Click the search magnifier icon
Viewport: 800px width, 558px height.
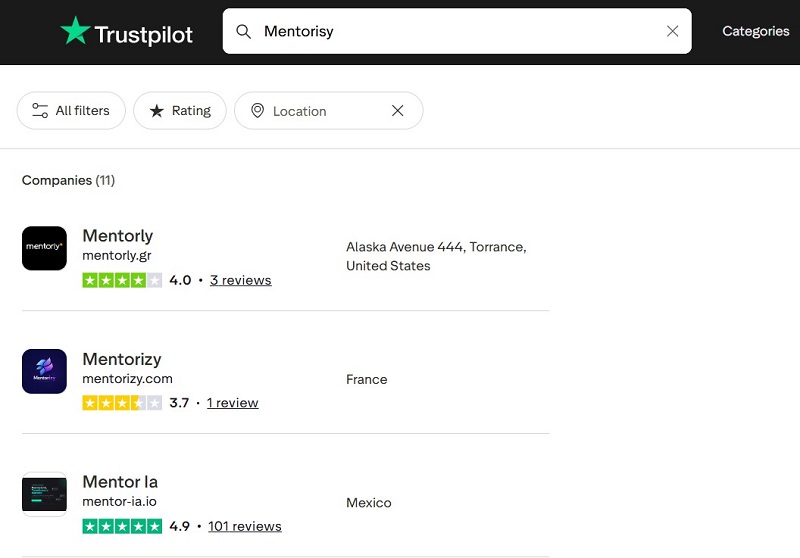point(243,32)
